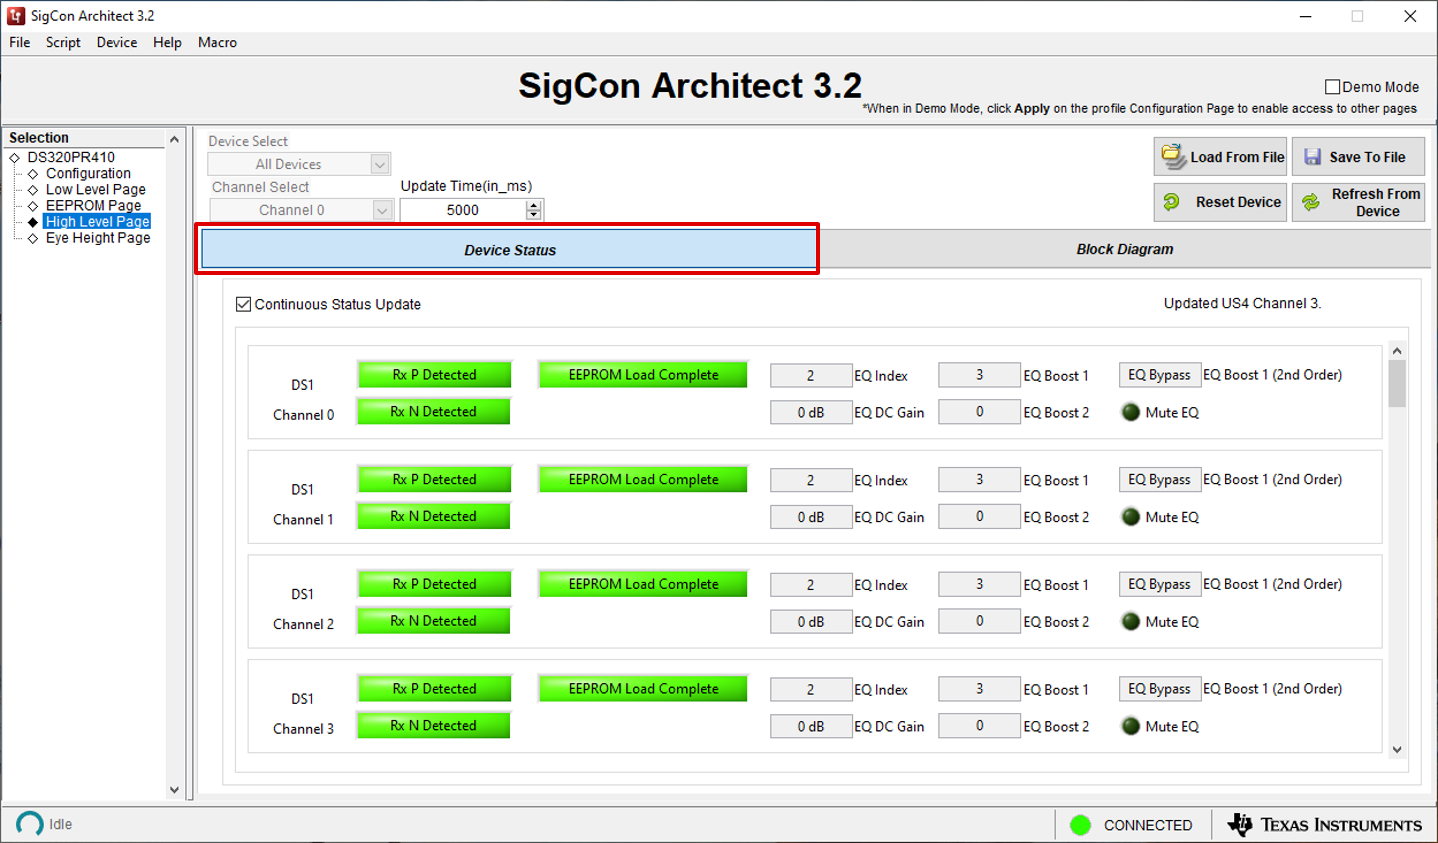Open the Help menu
The image size is (1438, 843).
(167, 42)
